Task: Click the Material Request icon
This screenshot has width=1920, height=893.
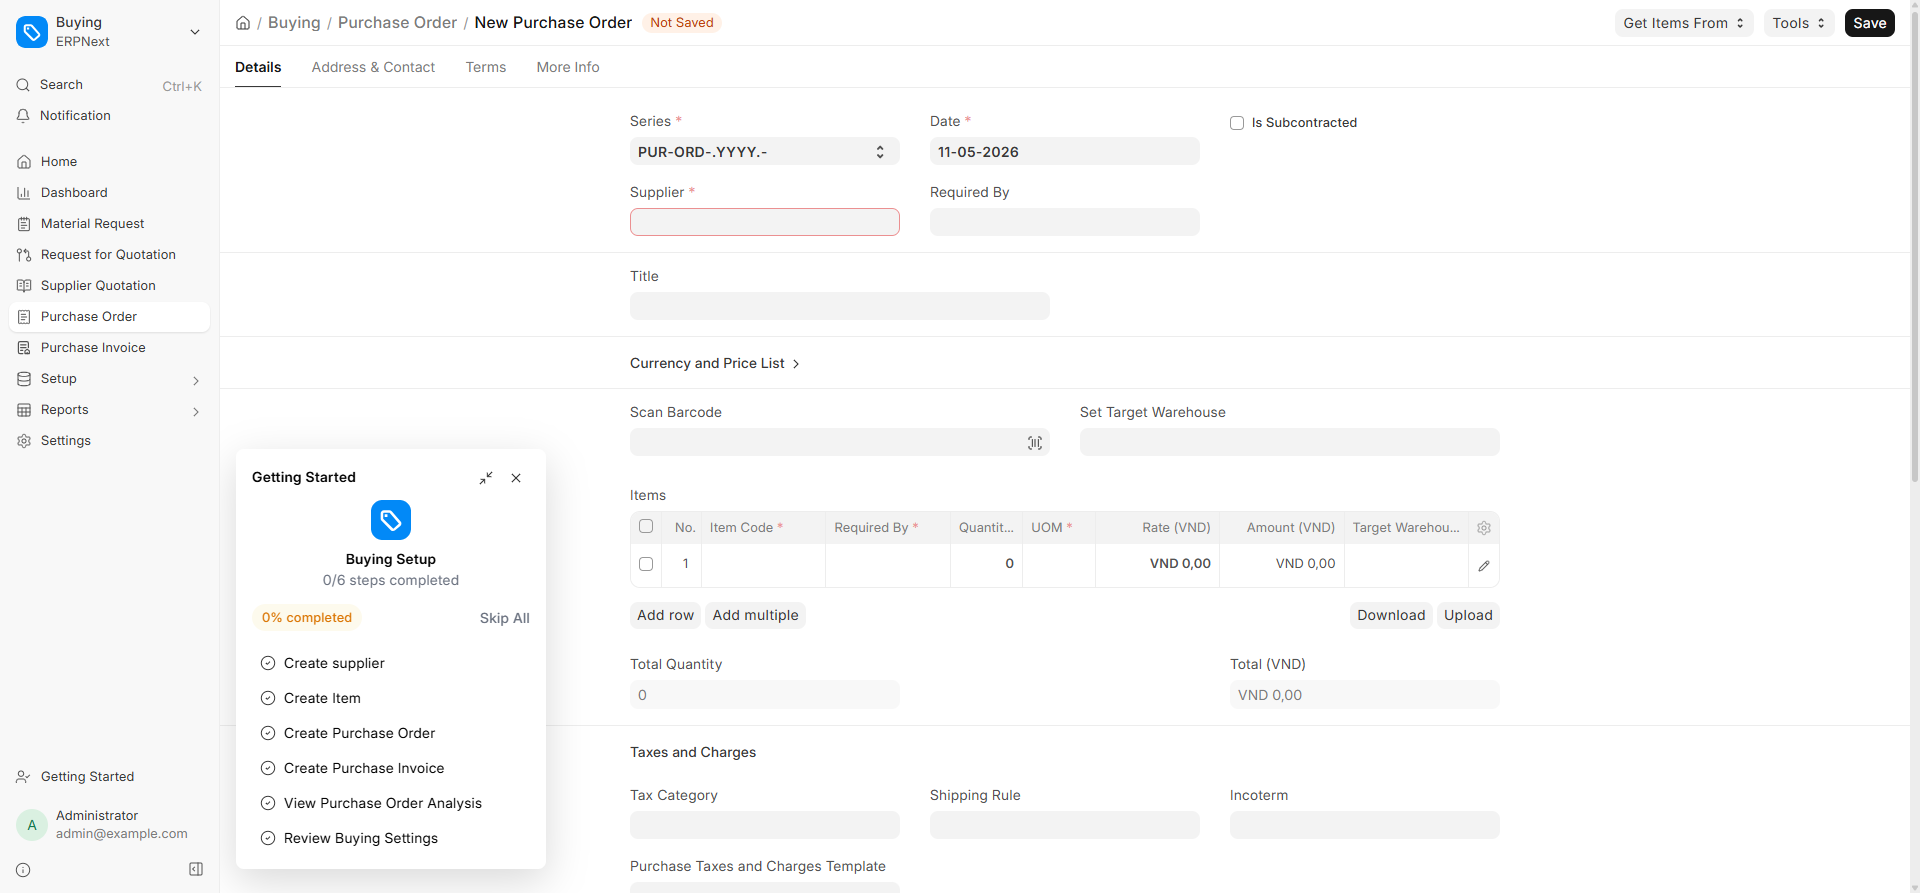Action: click(24, 224)
